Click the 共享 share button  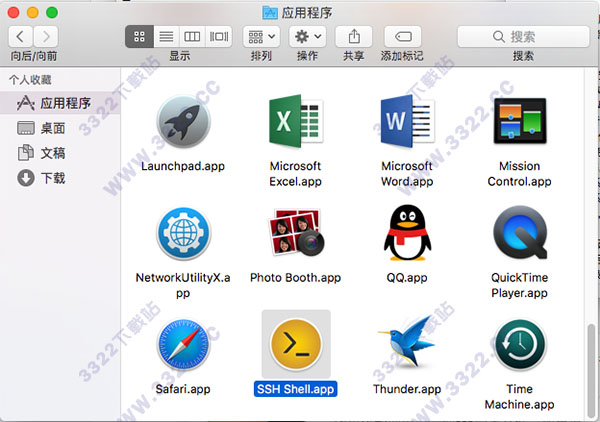[x=354, y=37]
